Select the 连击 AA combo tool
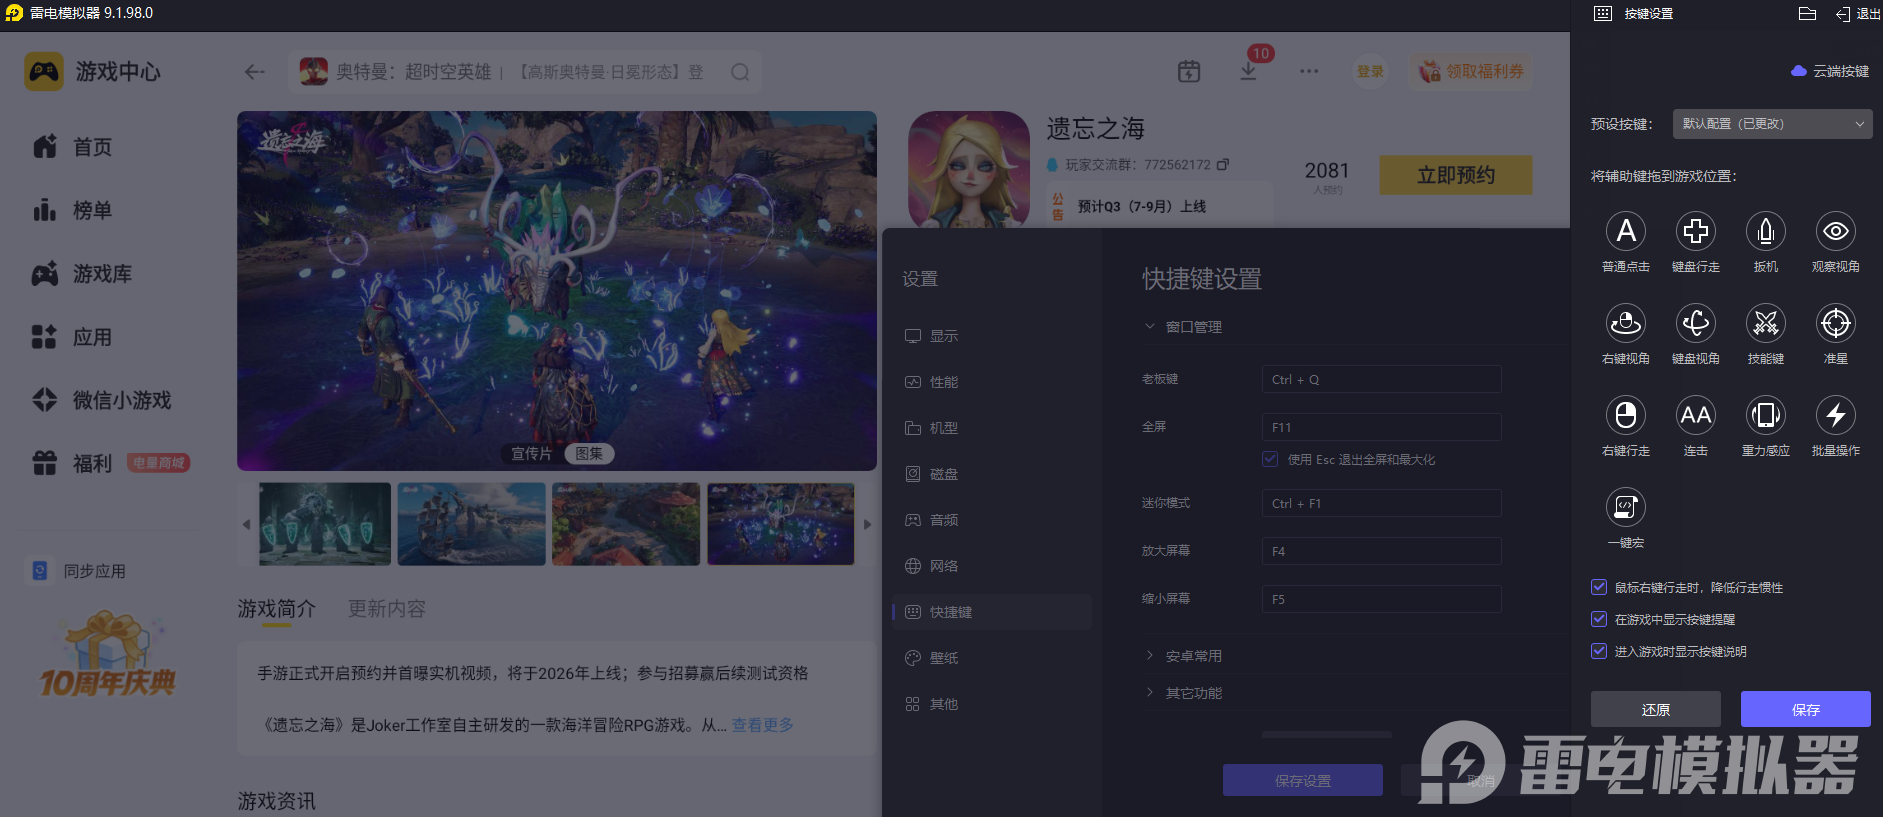Screen dimensions: 1883x817 pyautogui.click(x=1696, y=416)
